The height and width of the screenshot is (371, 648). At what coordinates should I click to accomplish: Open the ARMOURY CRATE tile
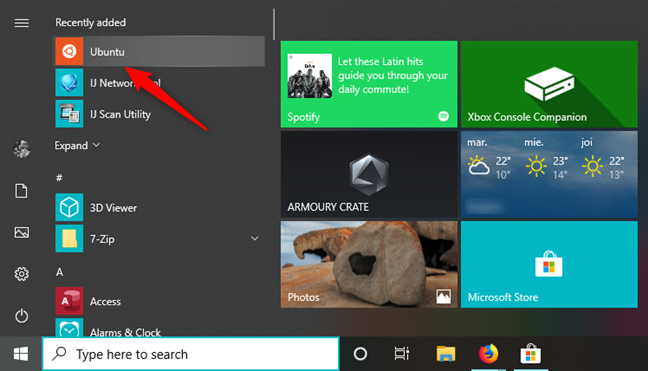(369, 174)
